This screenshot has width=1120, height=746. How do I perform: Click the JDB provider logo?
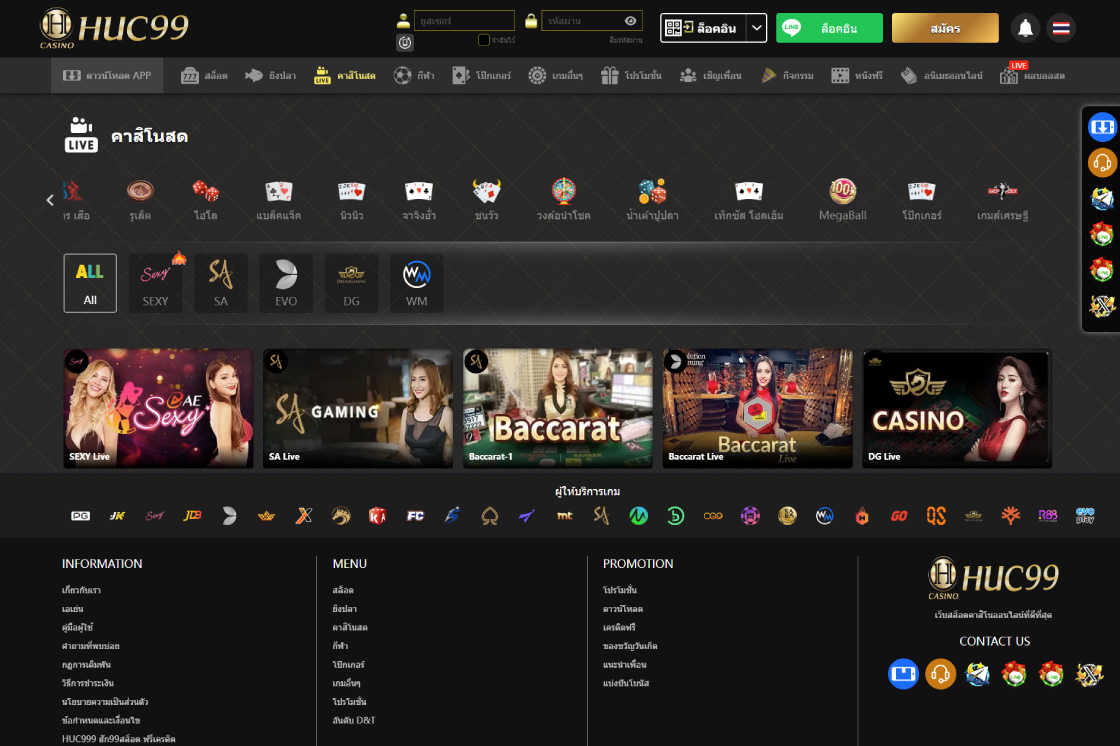(x=192, y=516)
